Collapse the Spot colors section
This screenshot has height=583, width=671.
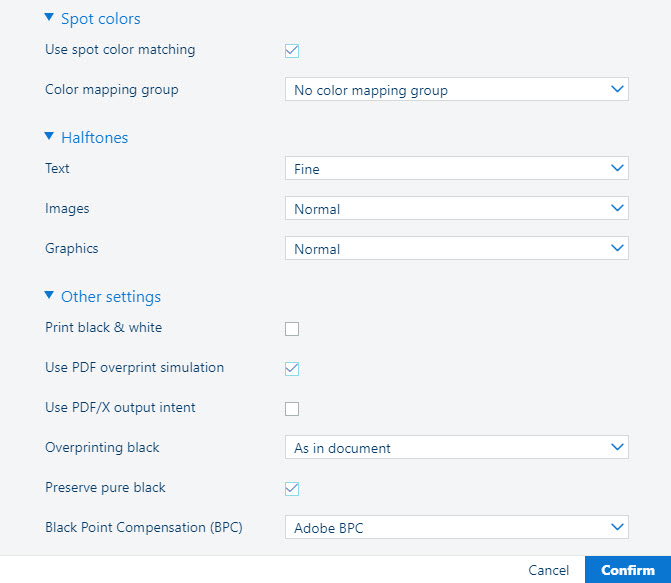point(49,17)
